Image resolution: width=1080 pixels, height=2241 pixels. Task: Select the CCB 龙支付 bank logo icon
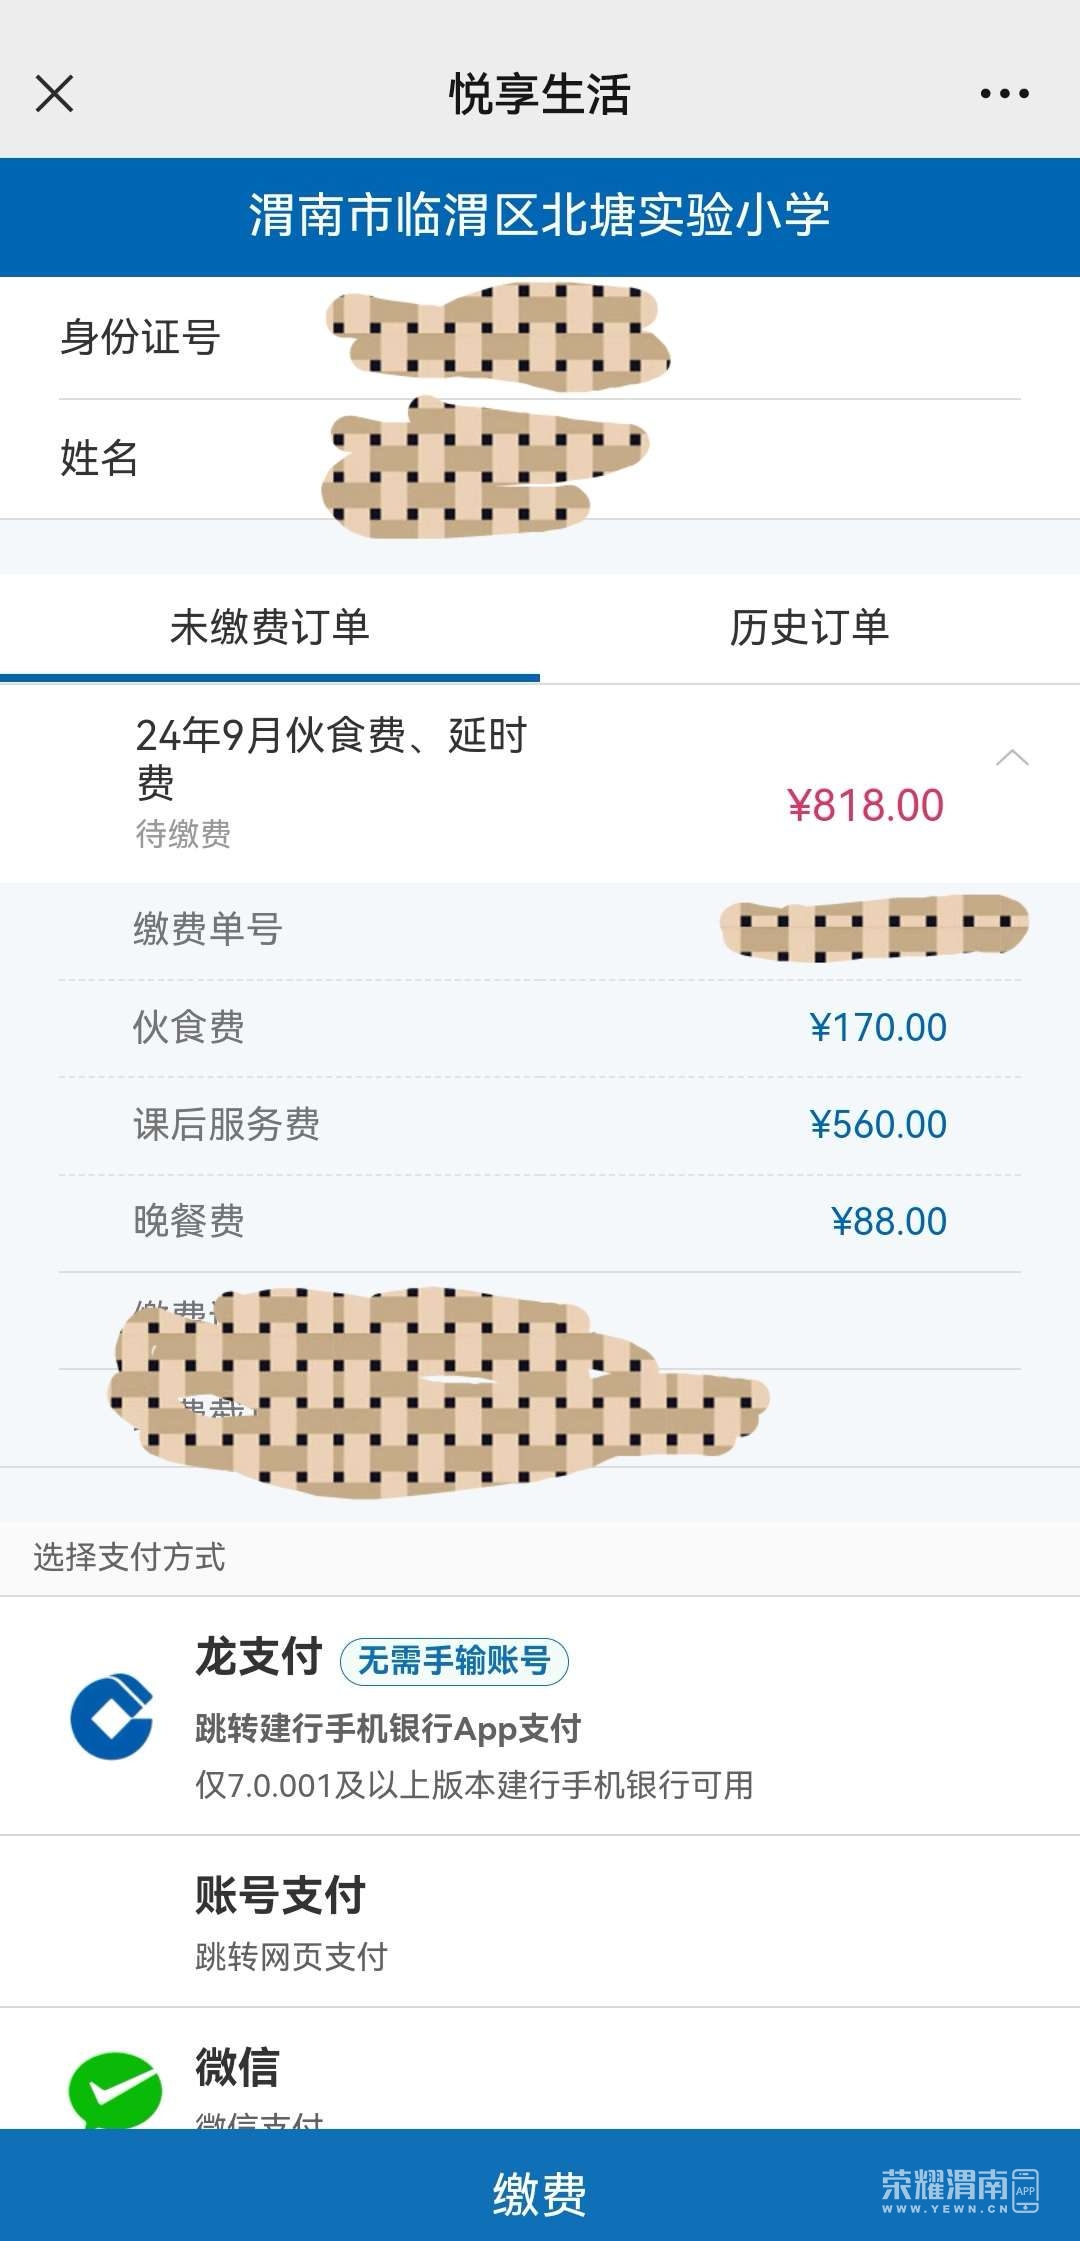tap(111, 1716)
